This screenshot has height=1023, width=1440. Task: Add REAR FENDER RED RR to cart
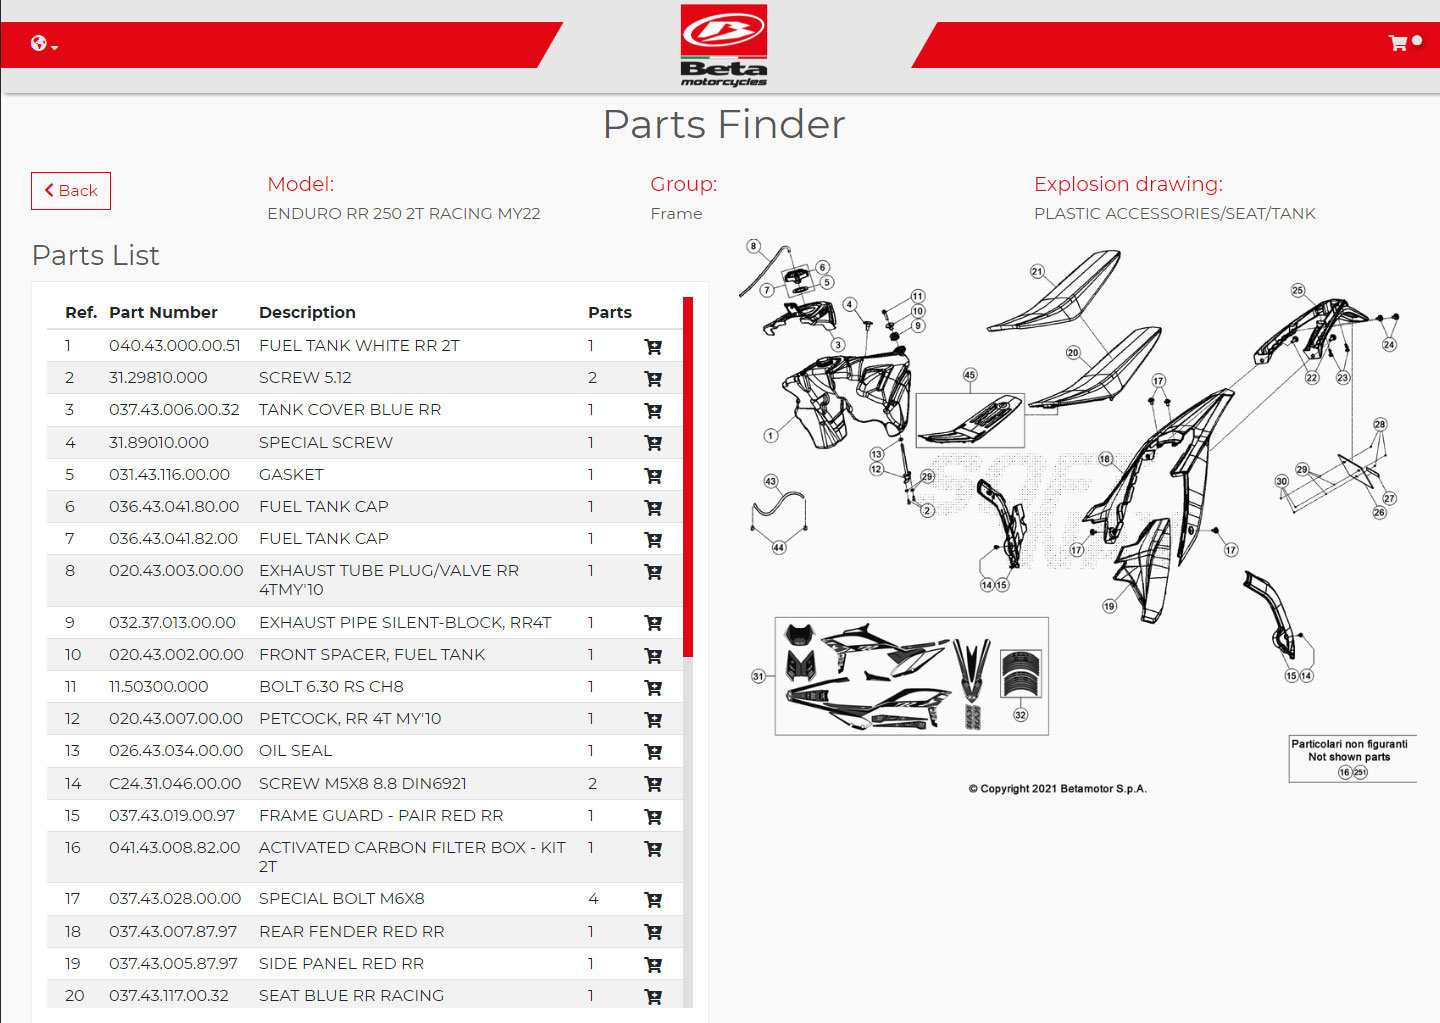653,932
